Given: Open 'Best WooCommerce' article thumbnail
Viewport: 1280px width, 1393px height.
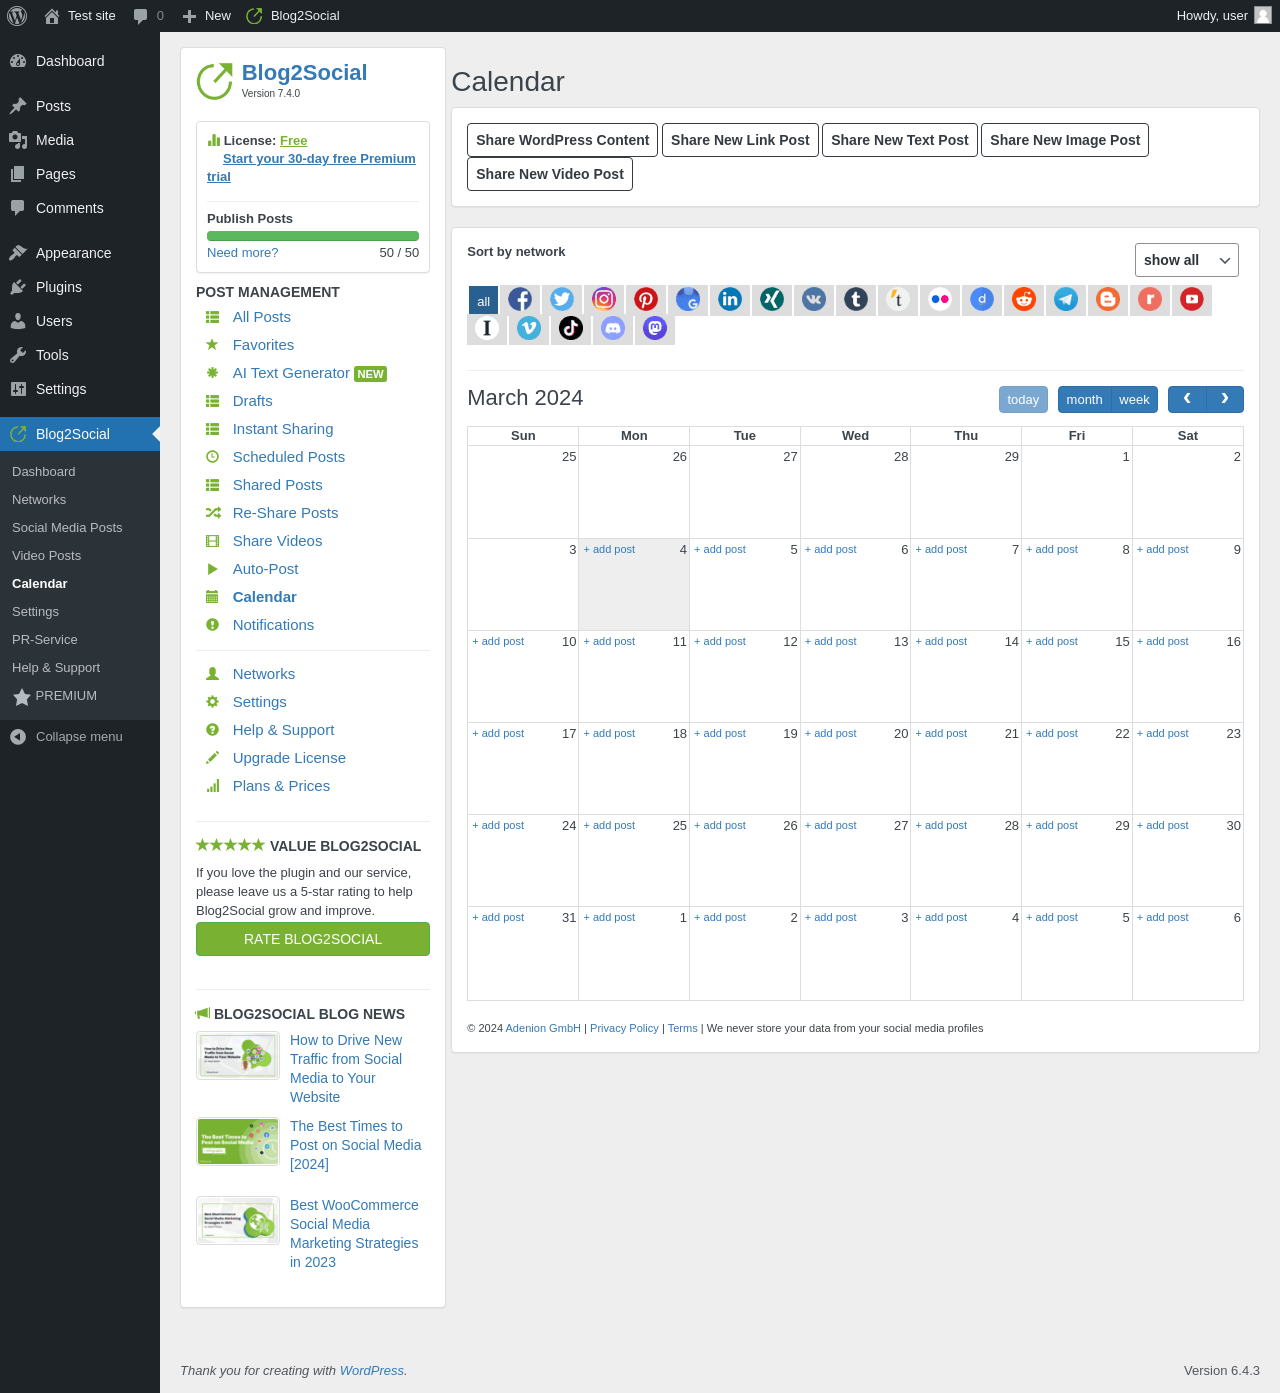Looking at the screenshot, I should coord(238,1221).
